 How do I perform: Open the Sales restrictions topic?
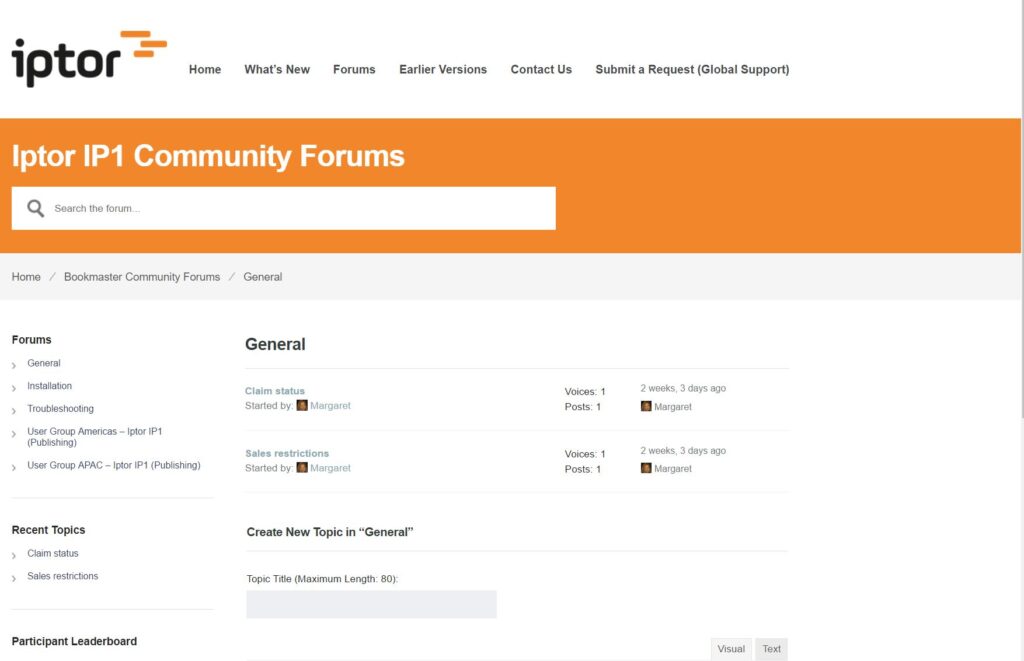click(287, 453)
